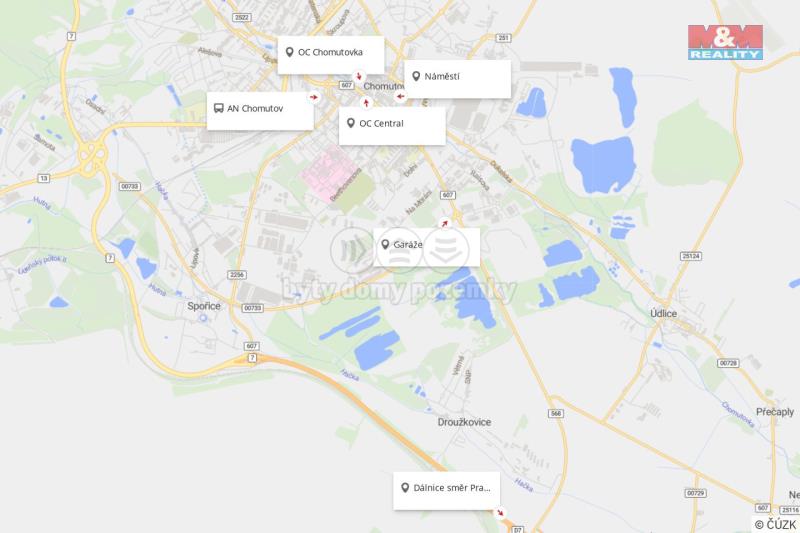Select the AN Chomutov label text
The height and width of the screenshot is (533, 800).
[255, 108]
